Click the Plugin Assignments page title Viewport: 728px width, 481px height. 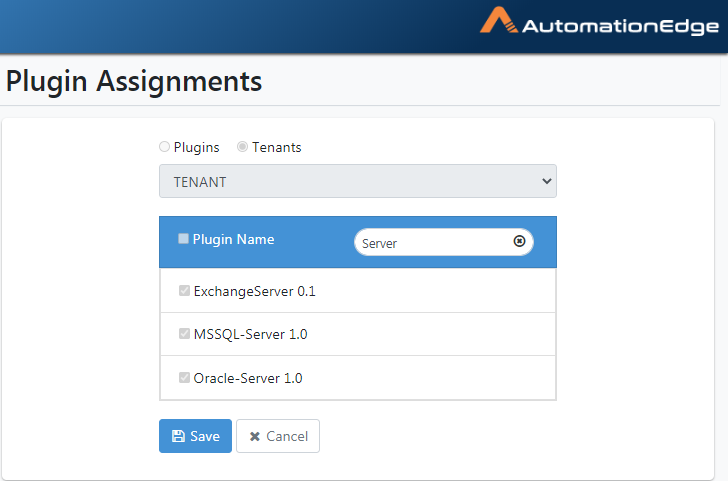pyautogui.click(x=134, y=81)
